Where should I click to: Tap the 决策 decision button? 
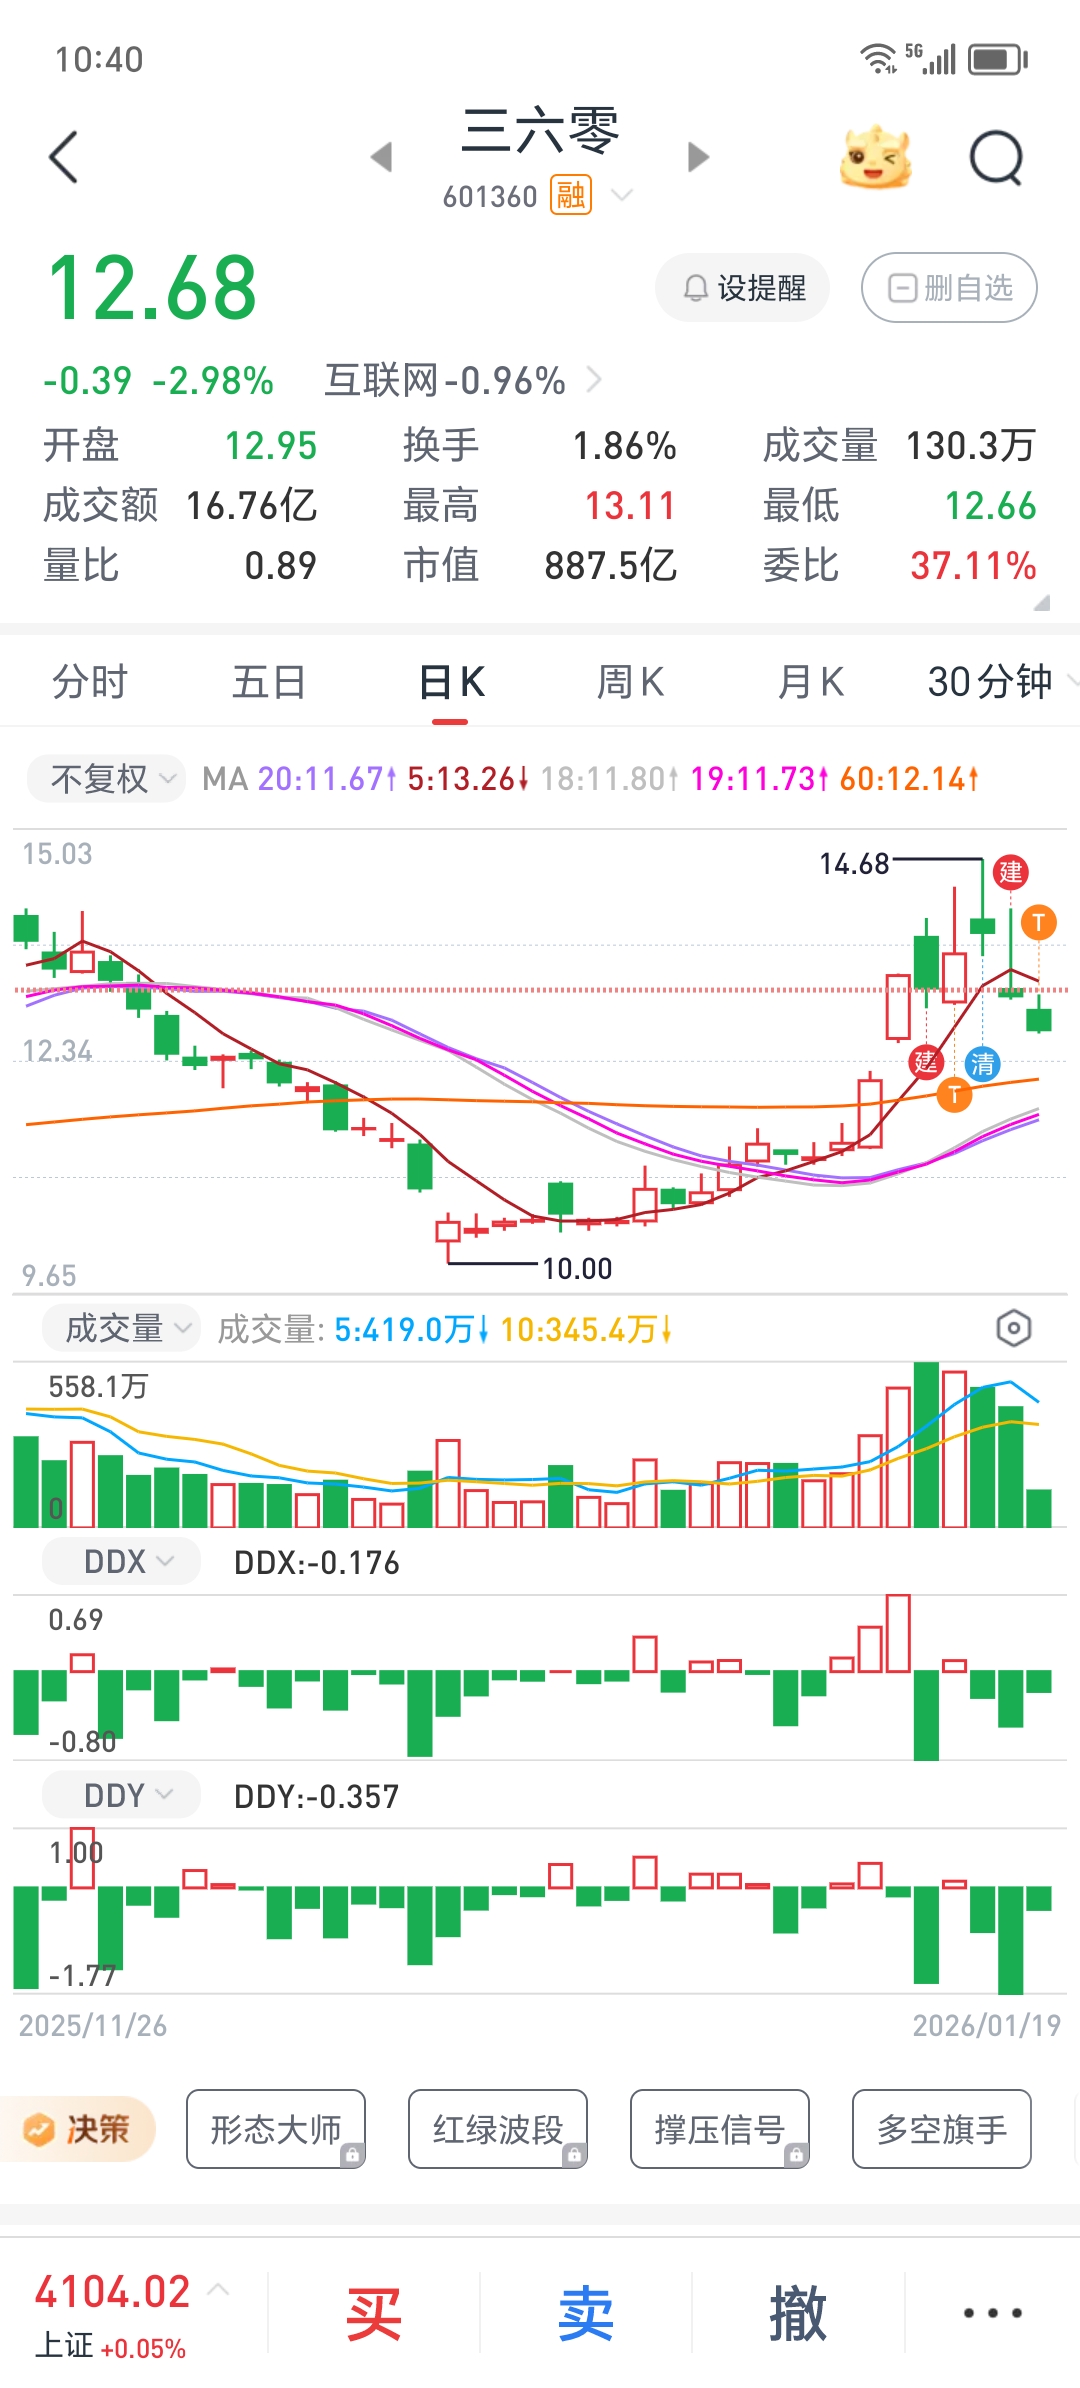pyautogui.click(x=78, y=2129)
